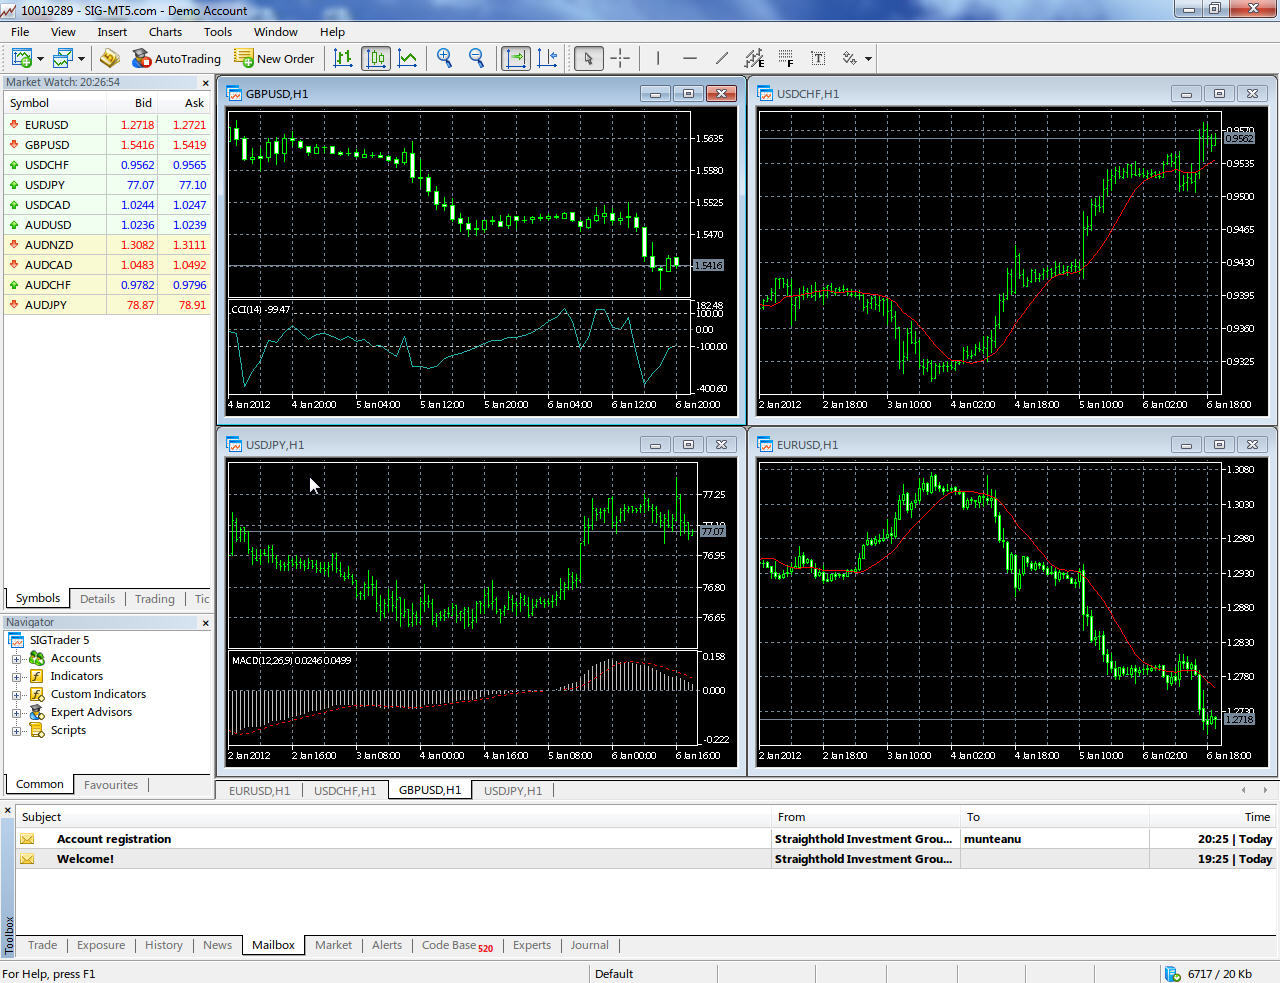The height and width of the screenshot is (983, 1280).
Task: Activate the USDJPY,H1 chart tab
Action: [513, 790]
